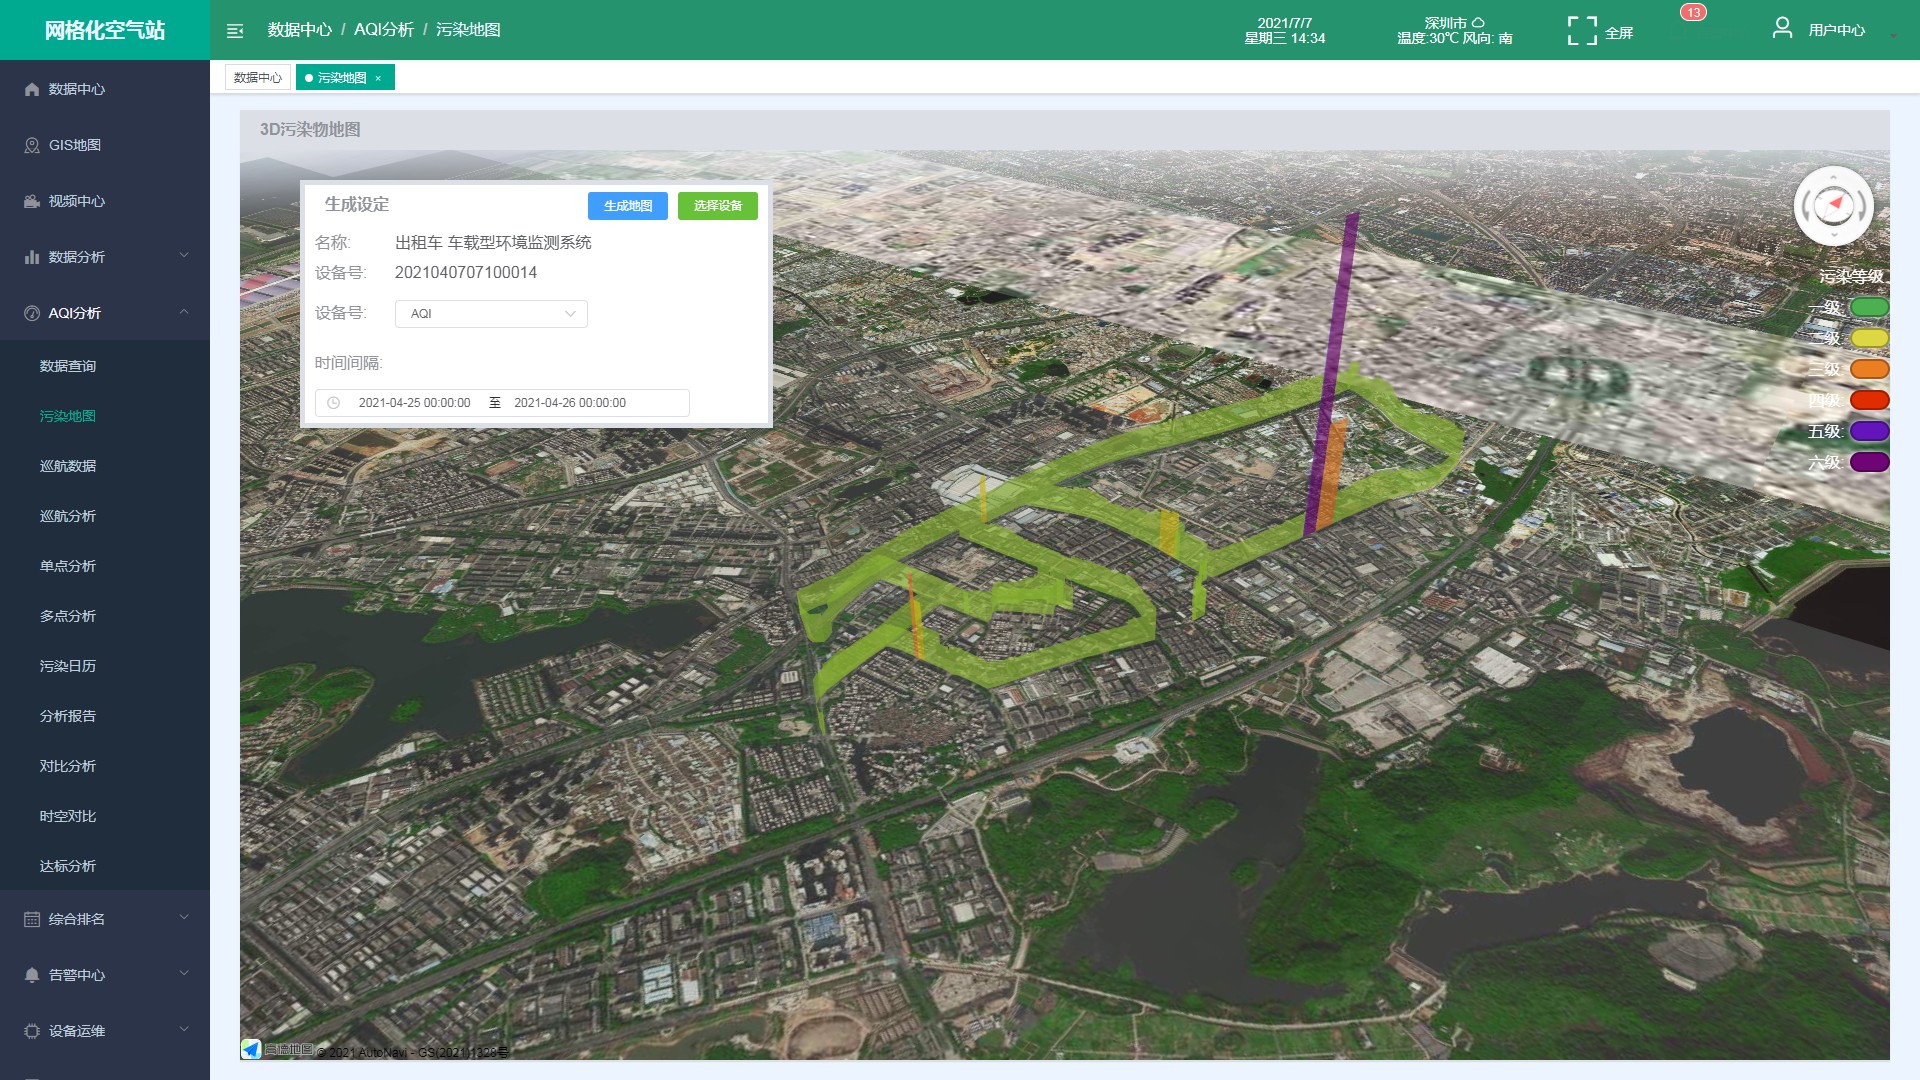The width and height of the screenshot is (1920, 1080).
Task: Expand the 设备运维 menu chevron
Action: (x=184, y=1030)
